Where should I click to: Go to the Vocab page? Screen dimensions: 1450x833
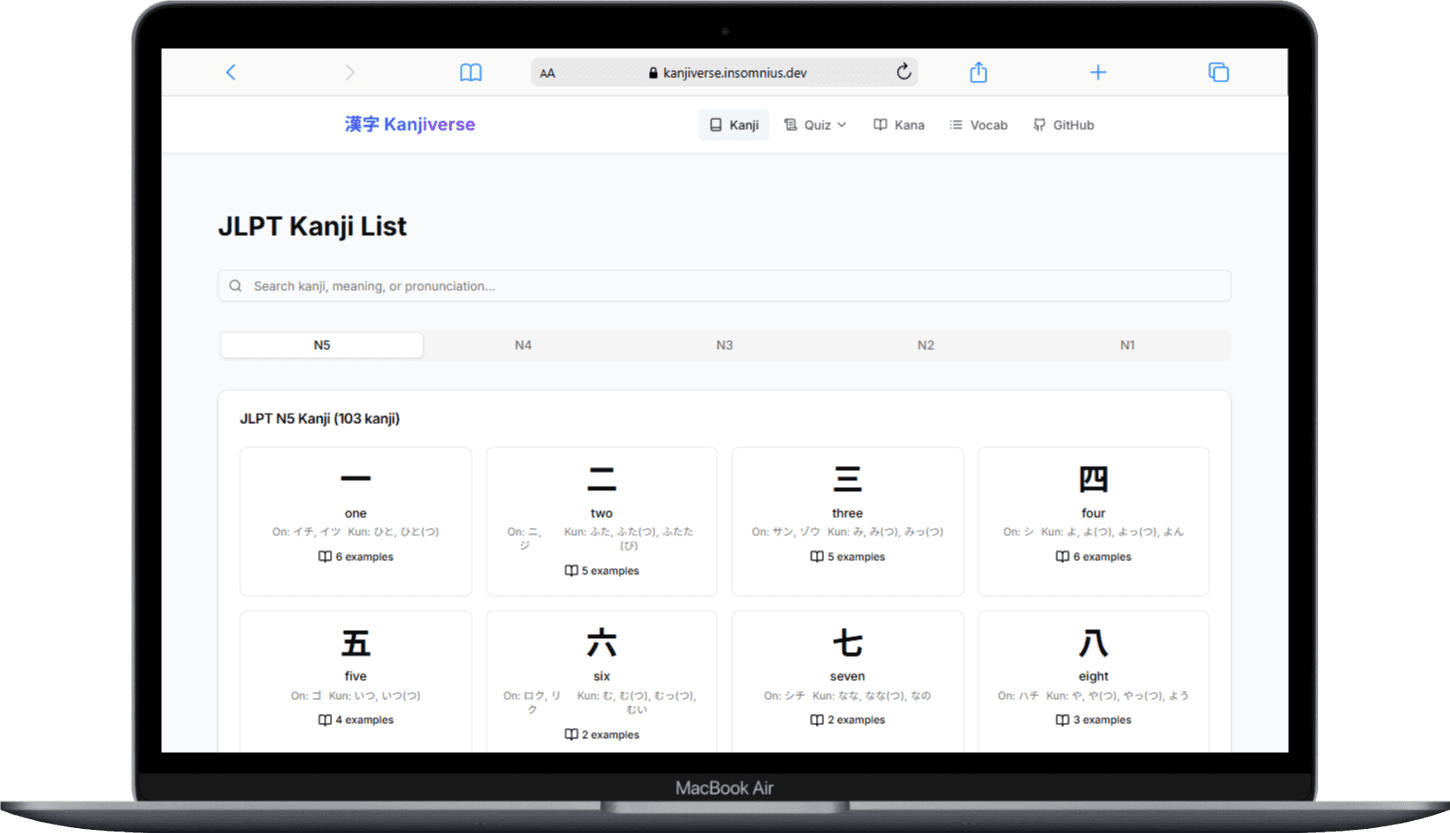pyautogui.click(x=978, y=125)
